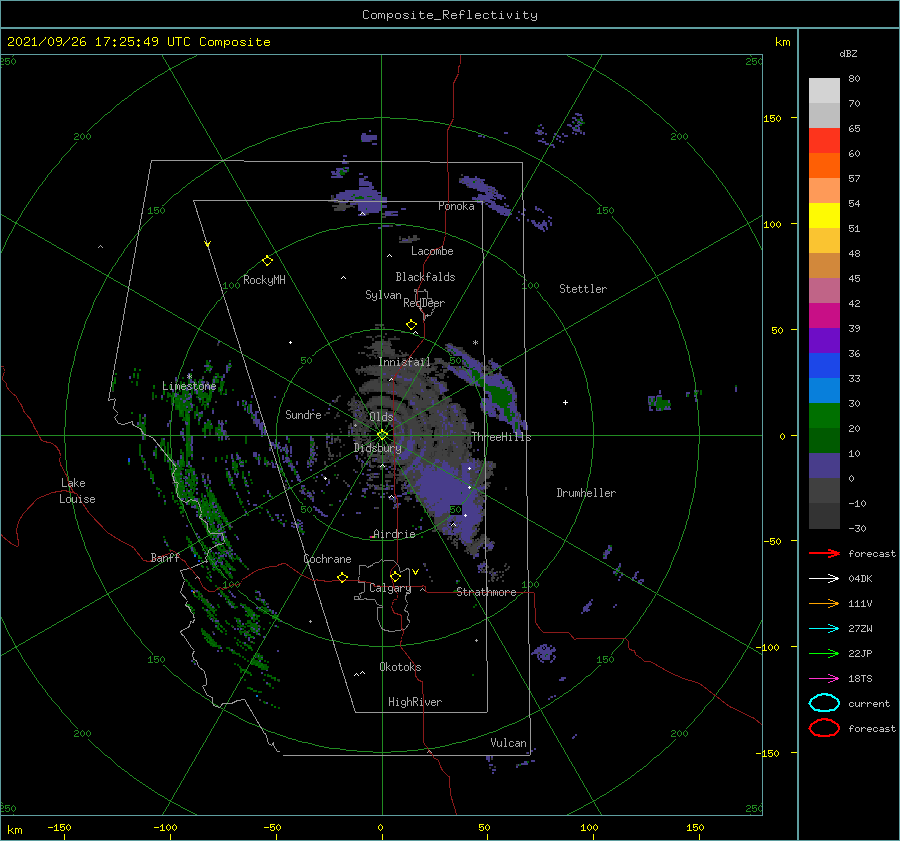900x841 pixels.
Task: Click the RedDeer city label
Action: [x=424, y=303]
